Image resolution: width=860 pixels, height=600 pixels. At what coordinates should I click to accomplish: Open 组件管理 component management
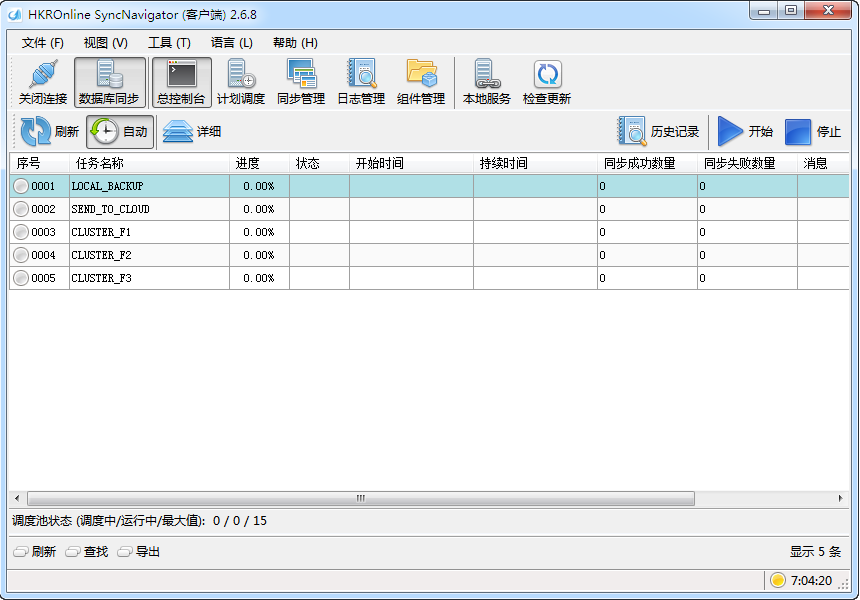[421, 82]
